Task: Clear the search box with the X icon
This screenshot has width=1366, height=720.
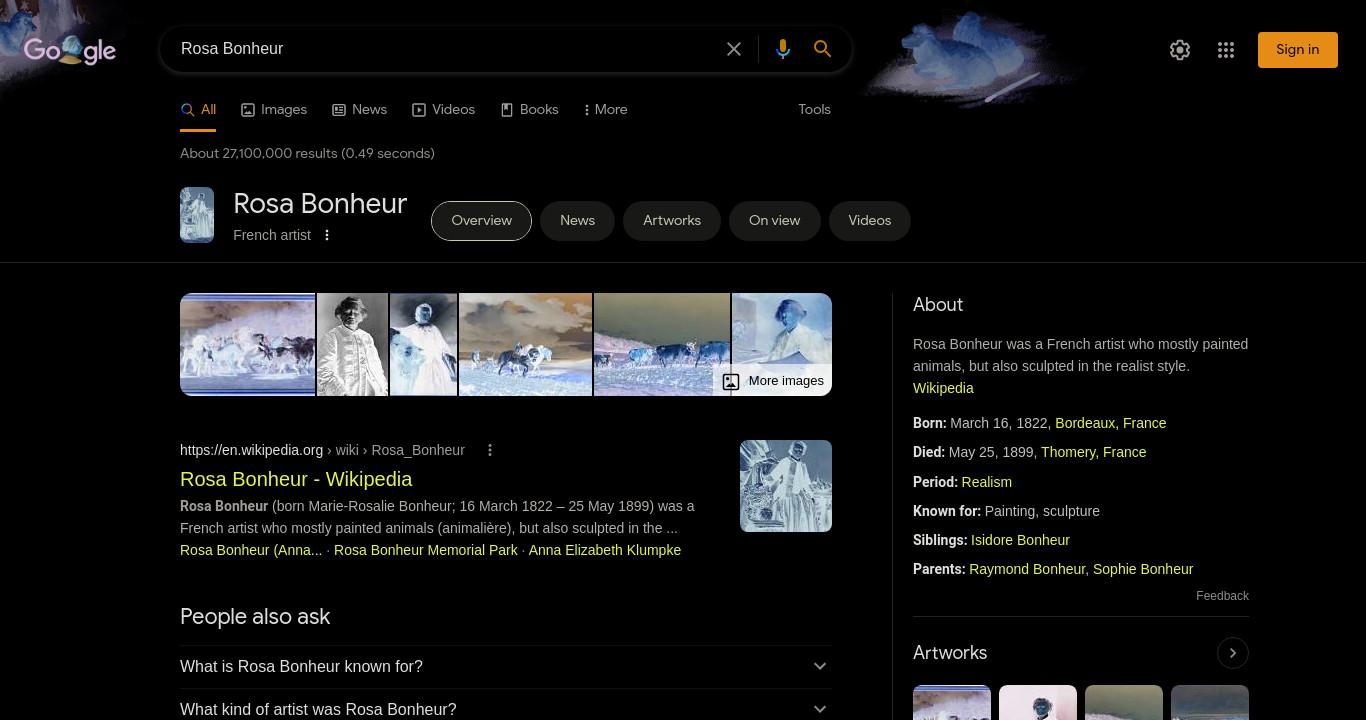Action: tap(734, 49)
